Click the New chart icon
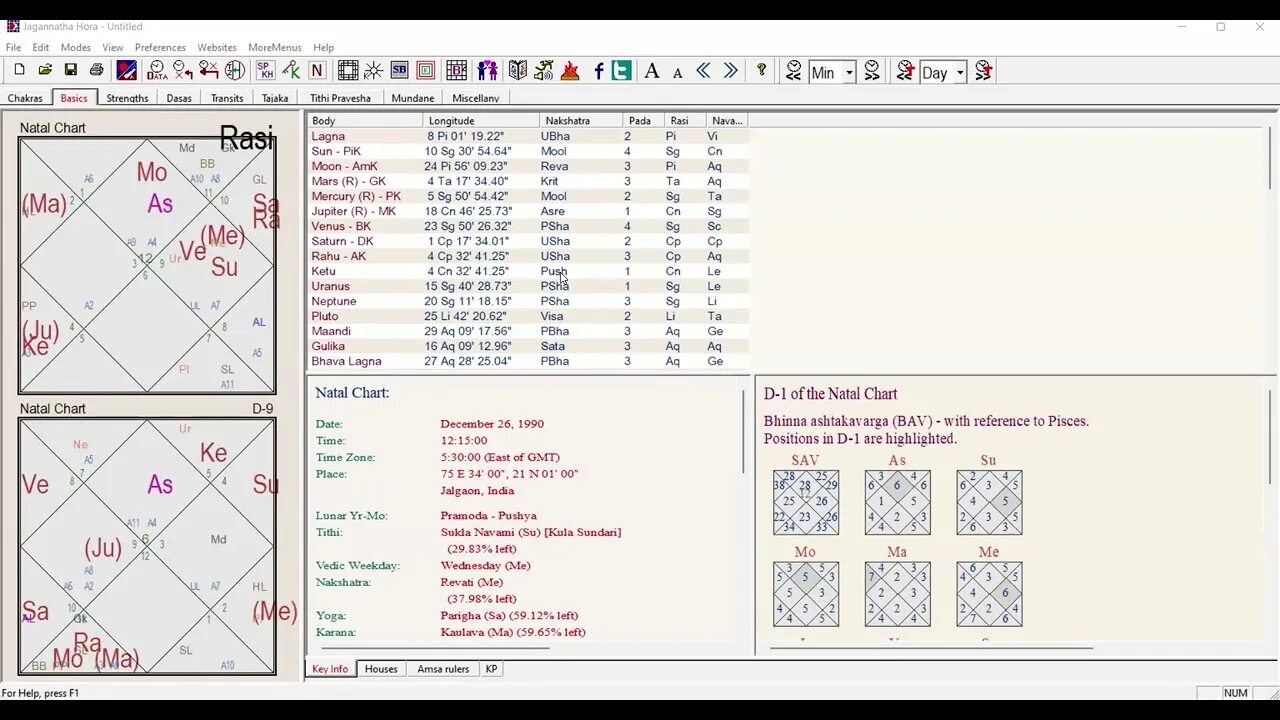 click(x=19, y=70)
